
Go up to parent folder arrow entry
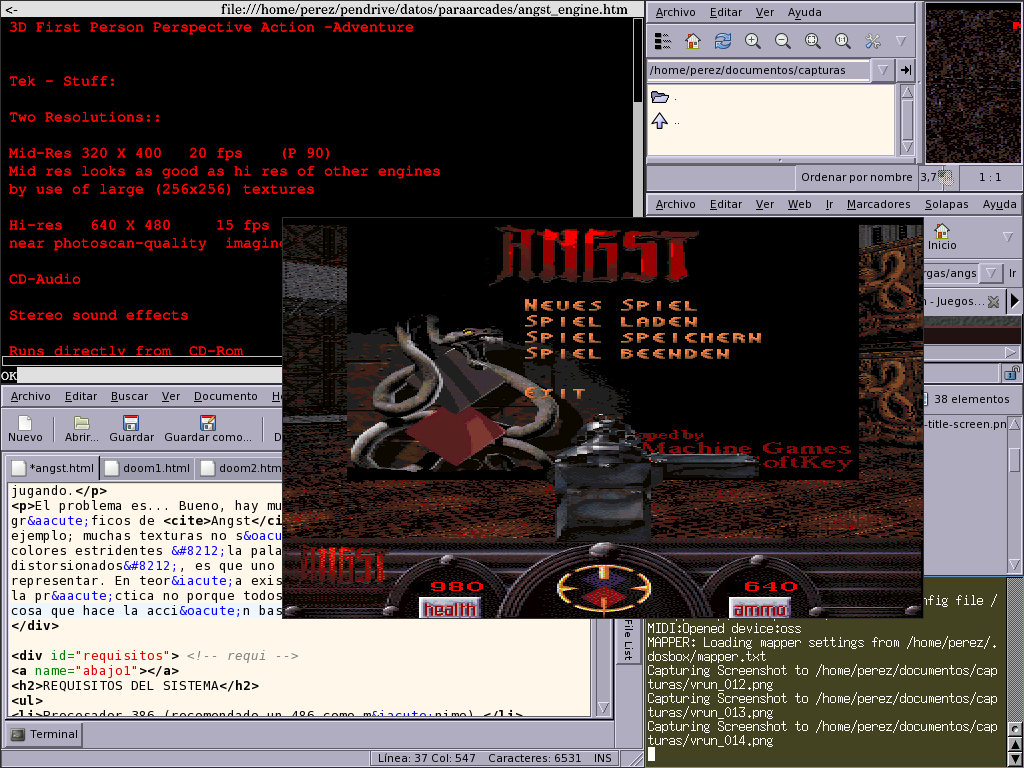pyautogui.click(x=660, y=121)
